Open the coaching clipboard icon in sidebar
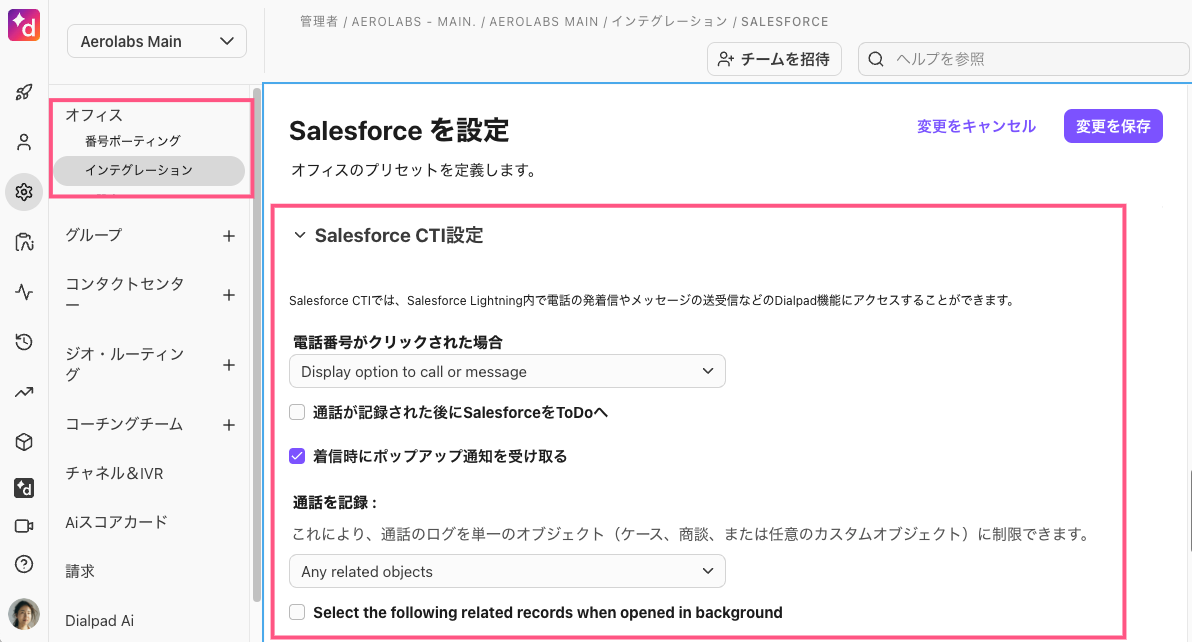The width and height of the screenshot is (1192, 642). coord(24,242)
